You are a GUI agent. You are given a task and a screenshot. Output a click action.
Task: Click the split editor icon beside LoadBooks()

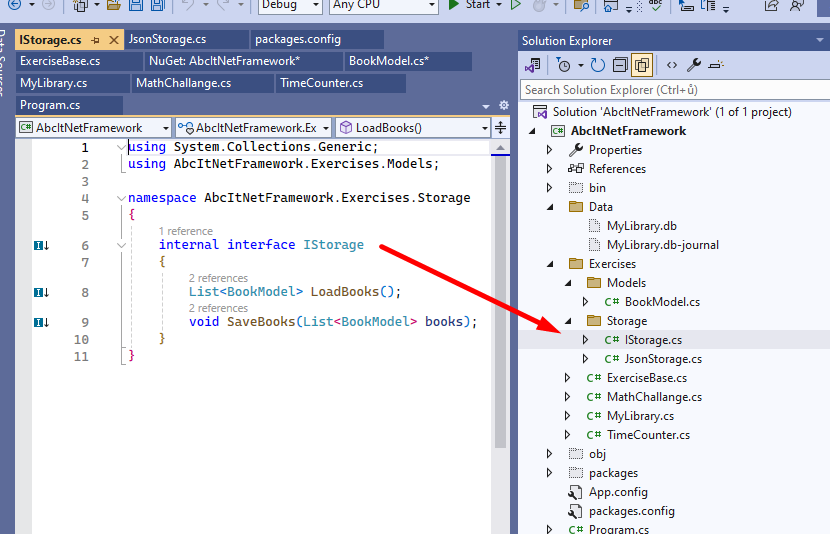click(x=500, y=128)
